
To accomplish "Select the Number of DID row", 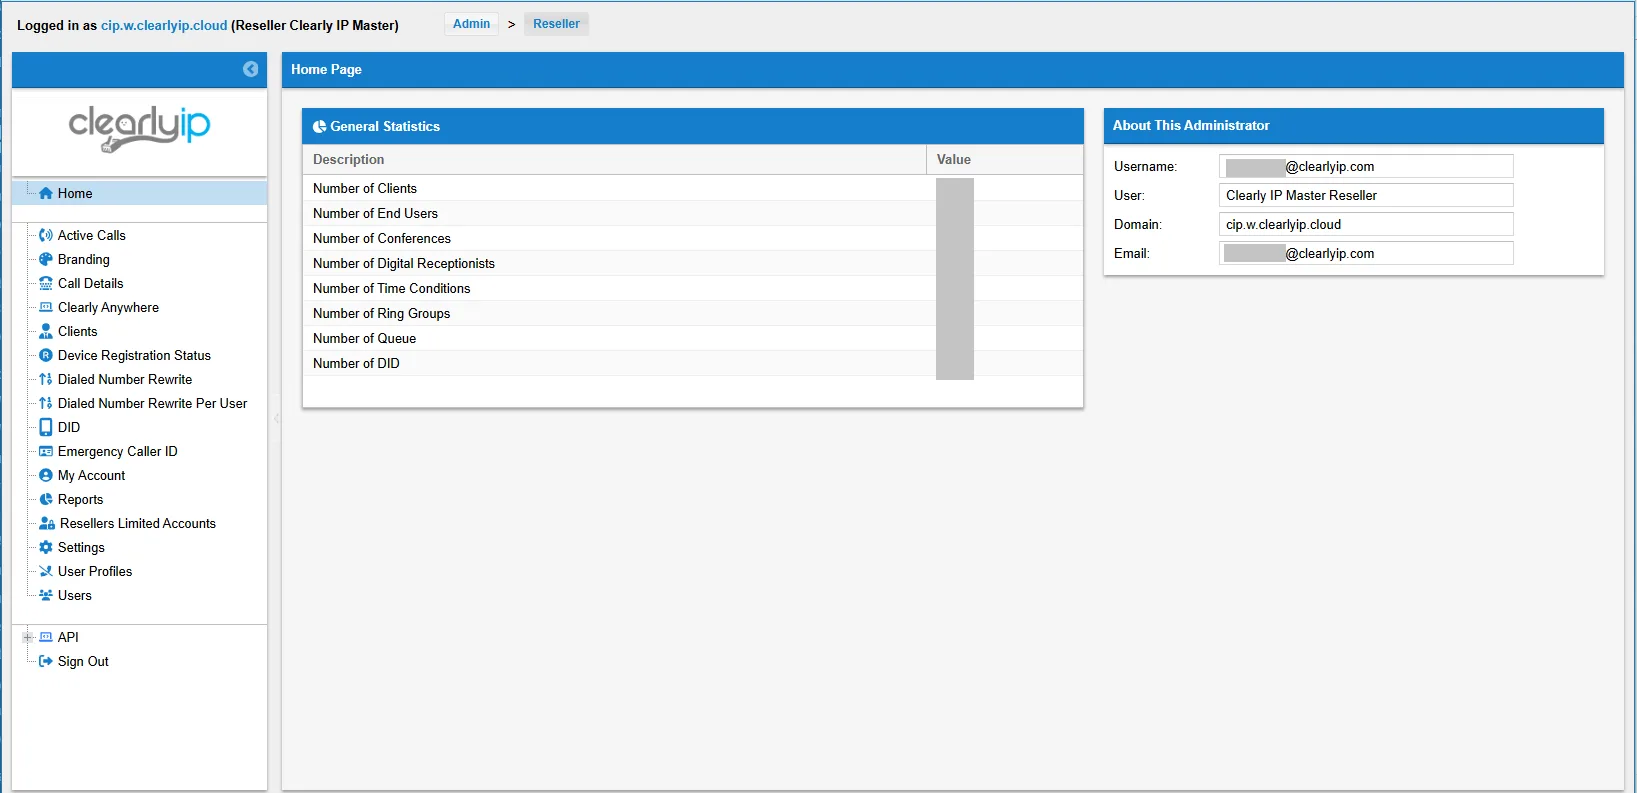I will pyautogui.click(x=693, y=363).
